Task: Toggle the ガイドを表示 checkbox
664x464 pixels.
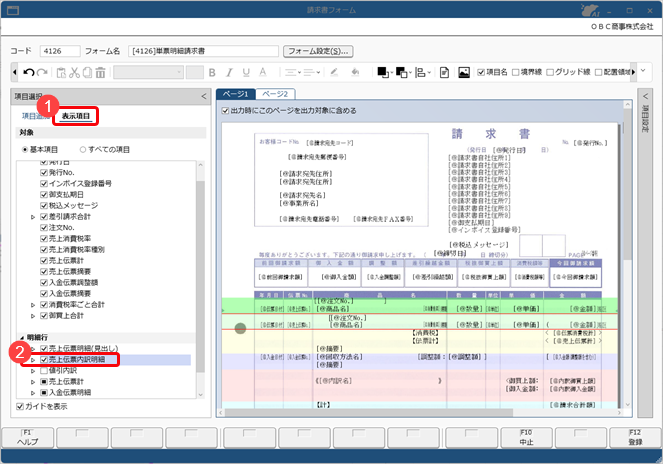Action: point(19,406)
